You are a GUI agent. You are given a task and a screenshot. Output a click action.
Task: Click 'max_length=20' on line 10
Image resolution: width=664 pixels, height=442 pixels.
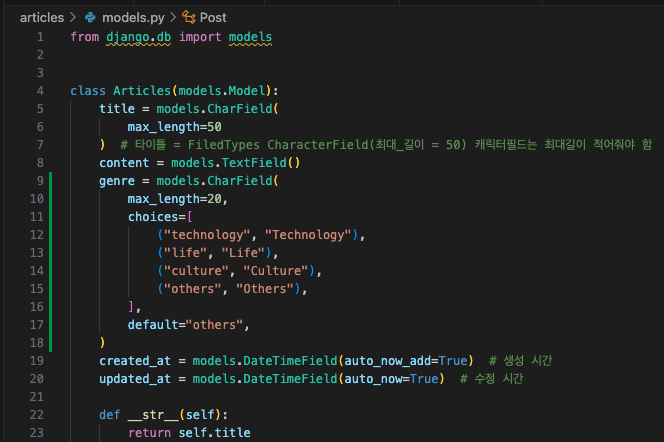tap(174, 199)
